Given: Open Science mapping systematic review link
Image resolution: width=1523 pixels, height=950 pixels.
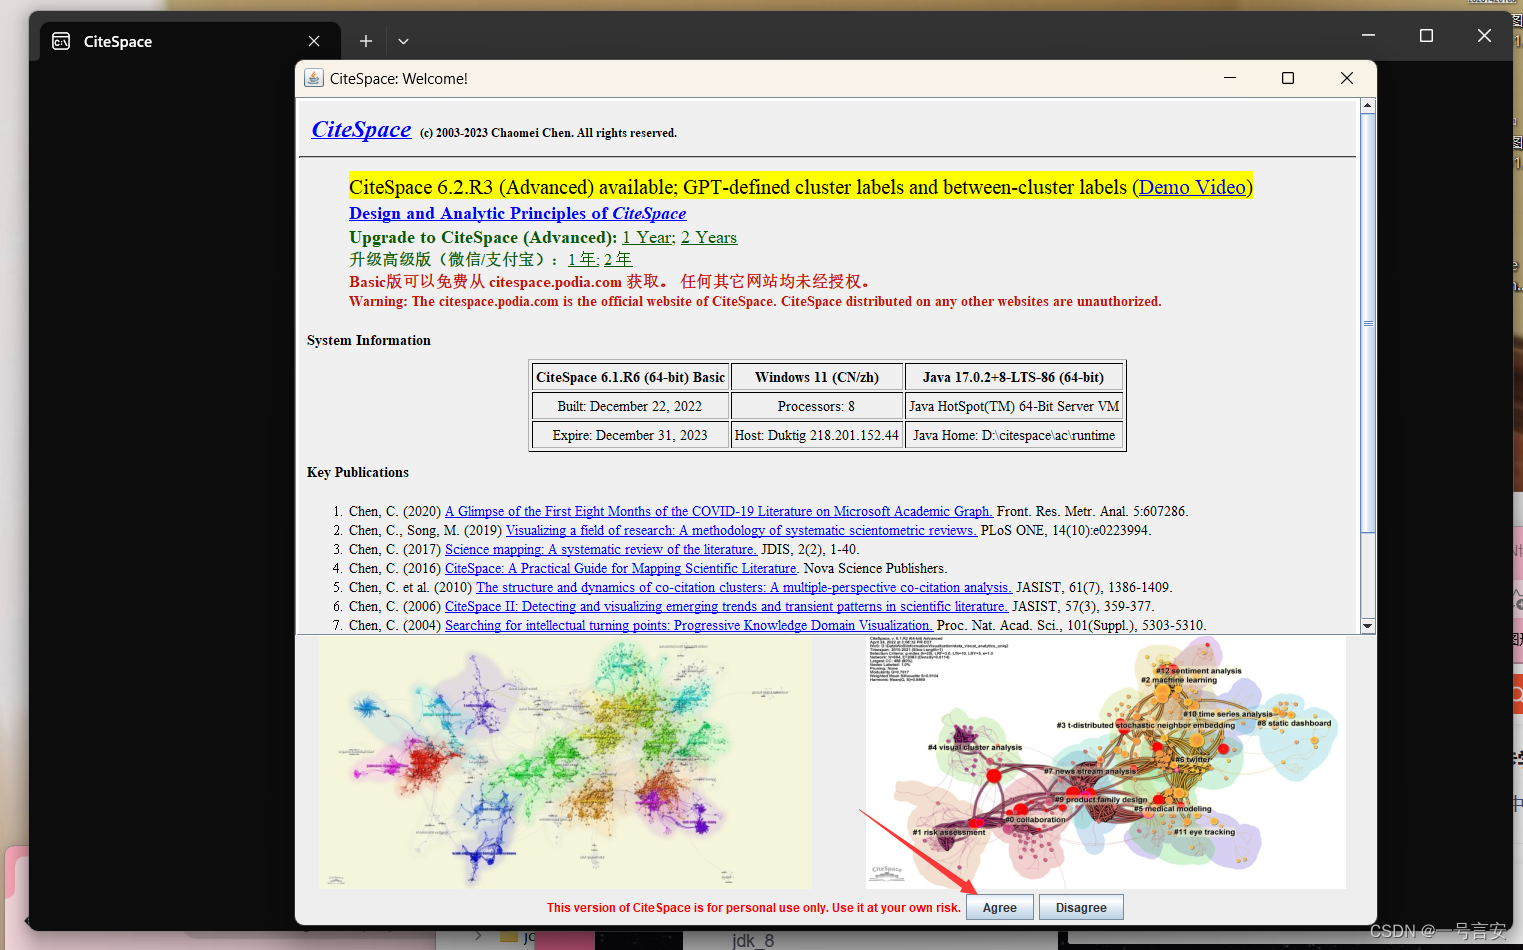Looking at the screenshot, I should tap(601, 549).
